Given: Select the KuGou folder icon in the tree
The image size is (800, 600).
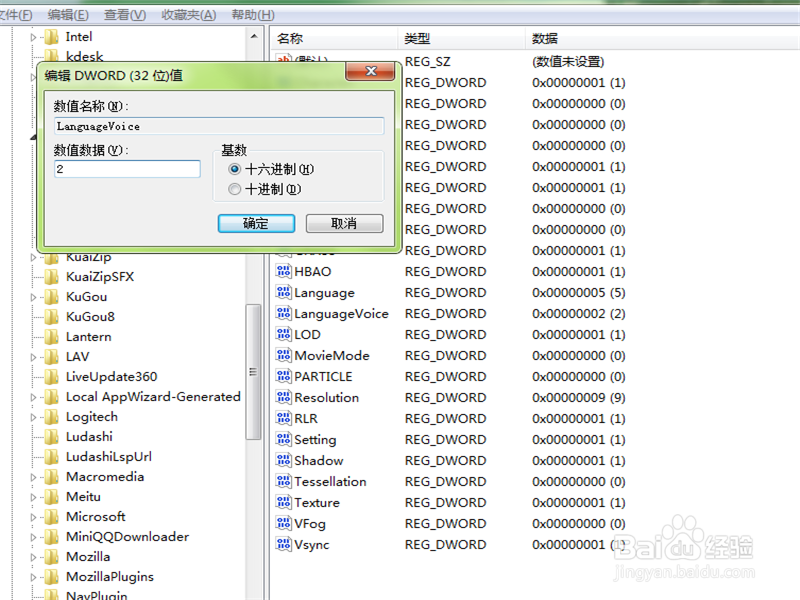Looking at the screenshot, I should click(50, 296).
